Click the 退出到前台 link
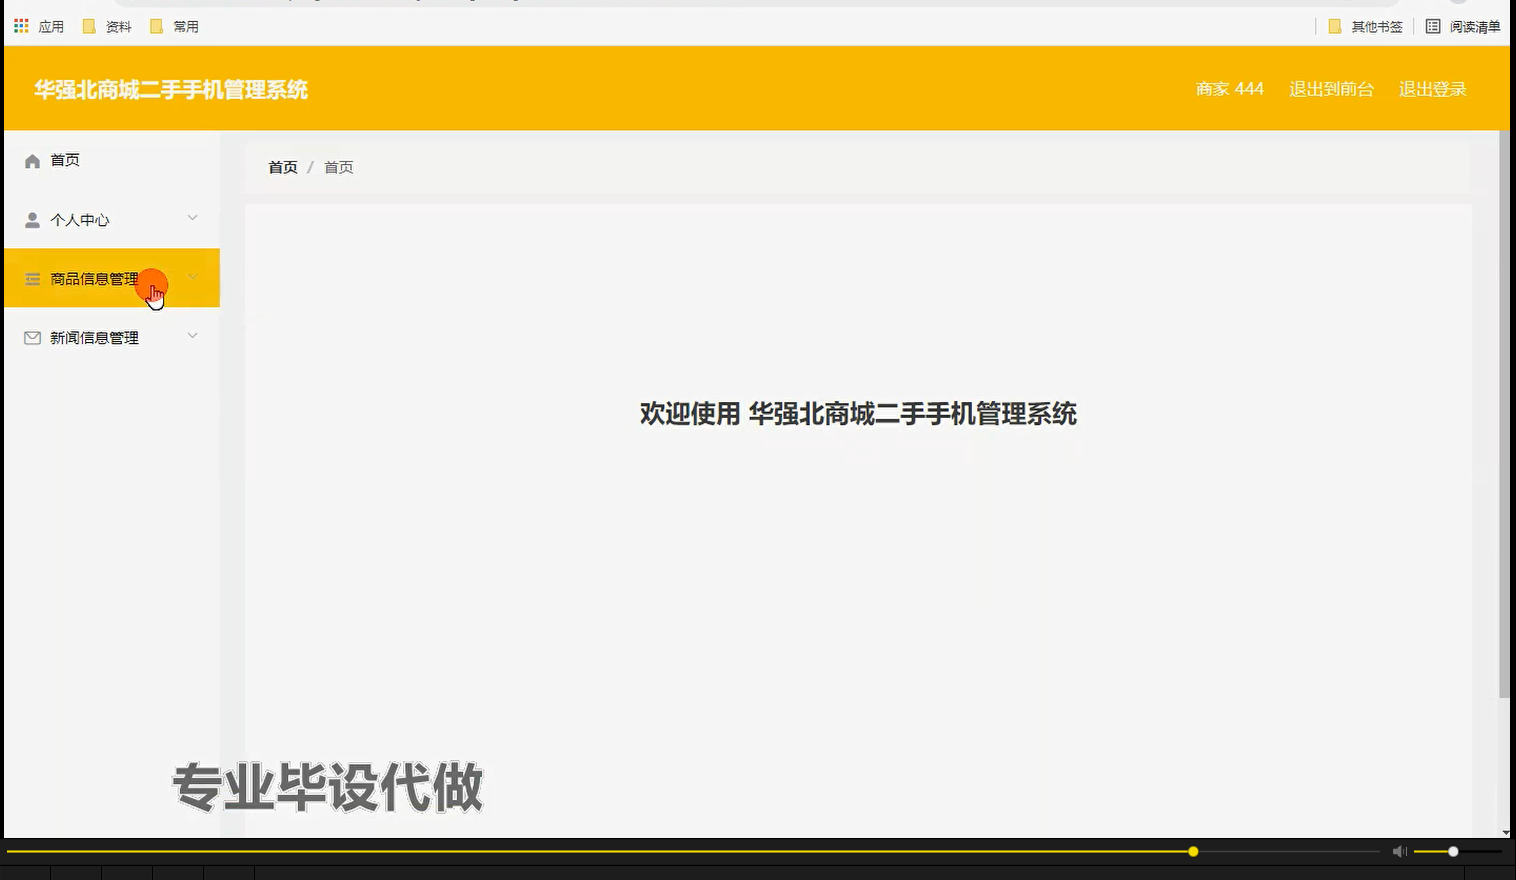1516x880 pixels. [x=1331, y=89]
